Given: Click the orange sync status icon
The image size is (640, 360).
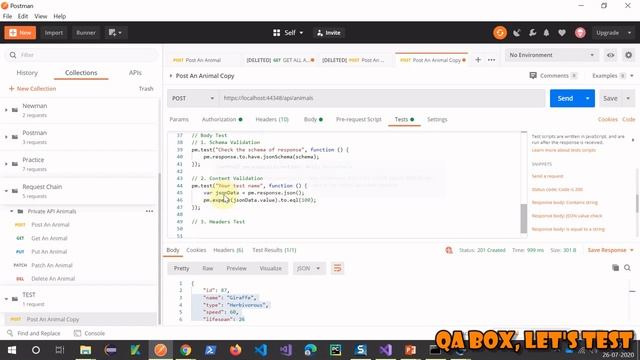Looking at the screenshot, I should (500, 33).
